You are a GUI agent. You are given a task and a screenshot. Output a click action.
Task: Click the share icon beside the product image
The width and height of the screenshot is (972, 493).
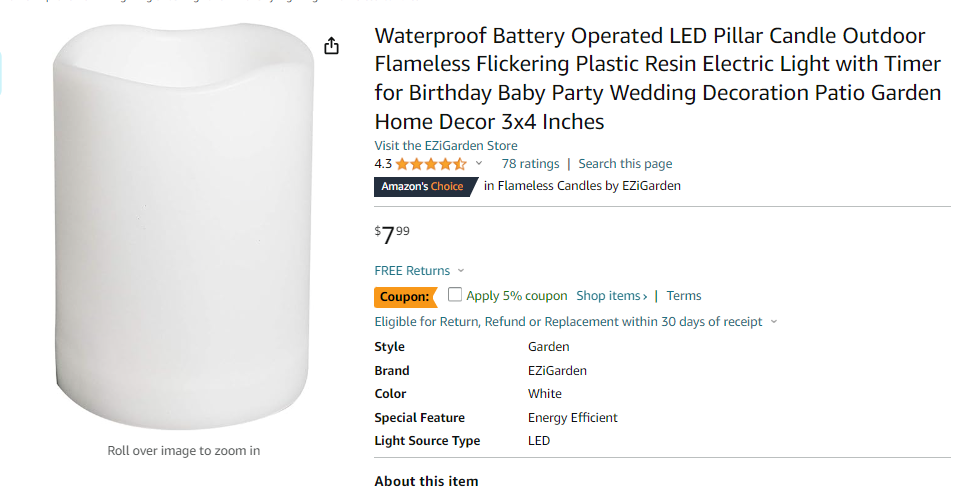pyautogui.click(x=332, y=46)
